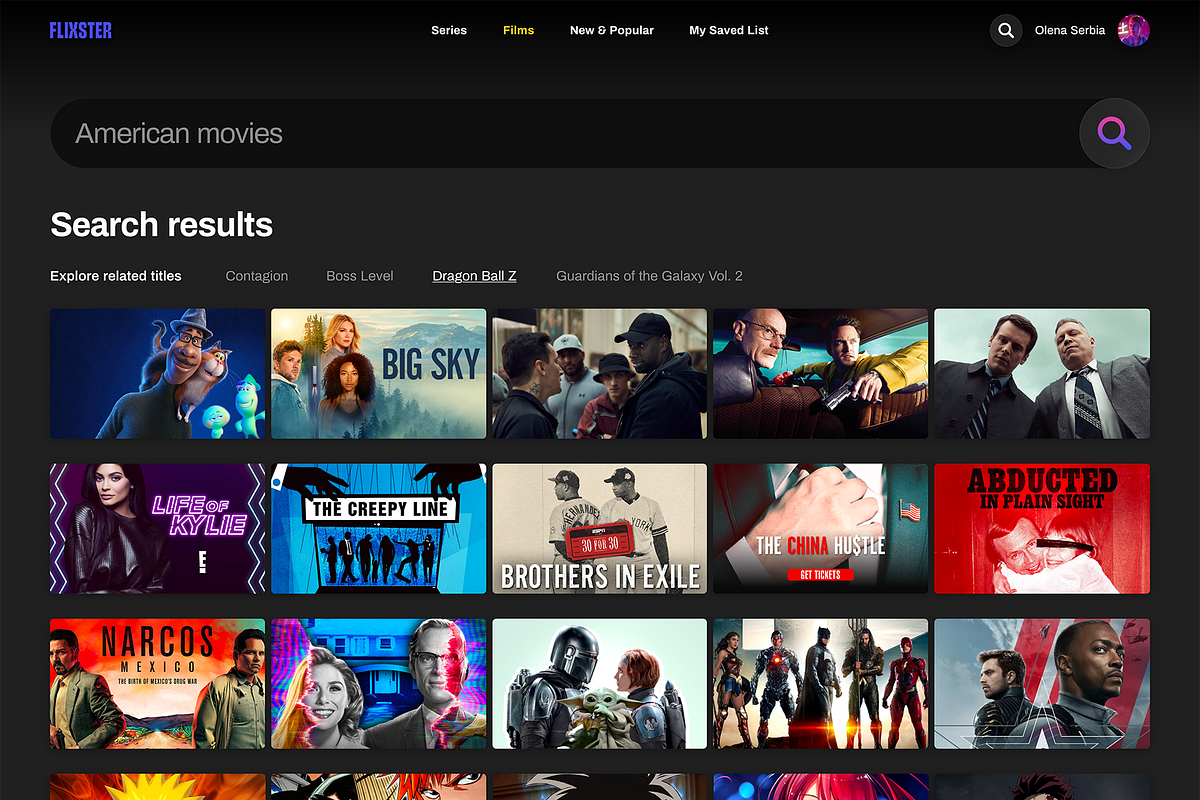The width and height of the screenshot is (1200, 800).
Task: Open the animated Soul movie thumbnail
Action: pos(158,373)
